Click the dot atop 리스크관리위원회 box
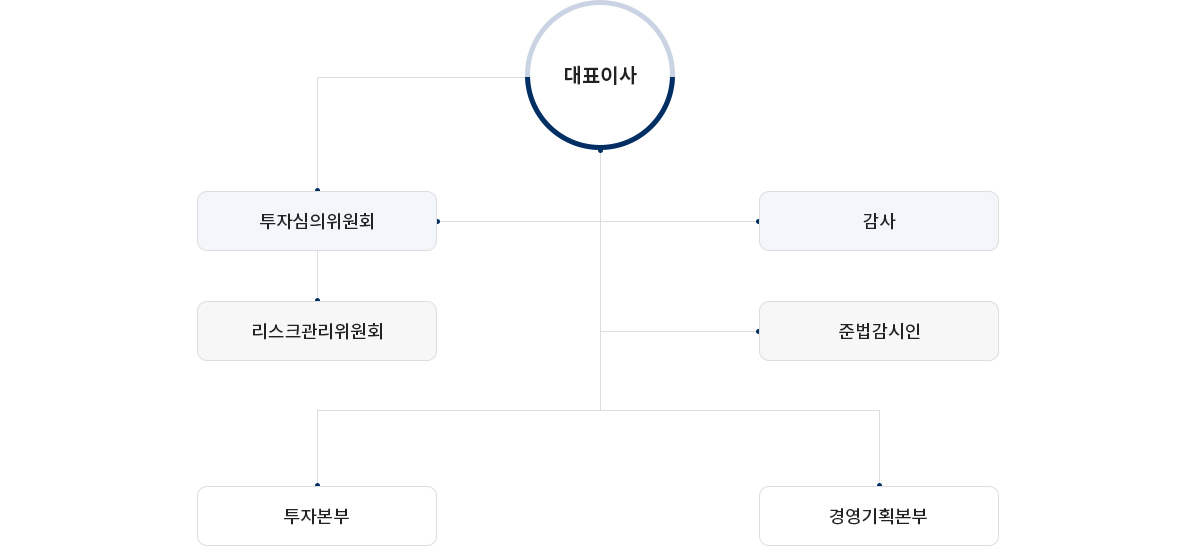This screenshot has width=1200, height=546. pos(317,300)
